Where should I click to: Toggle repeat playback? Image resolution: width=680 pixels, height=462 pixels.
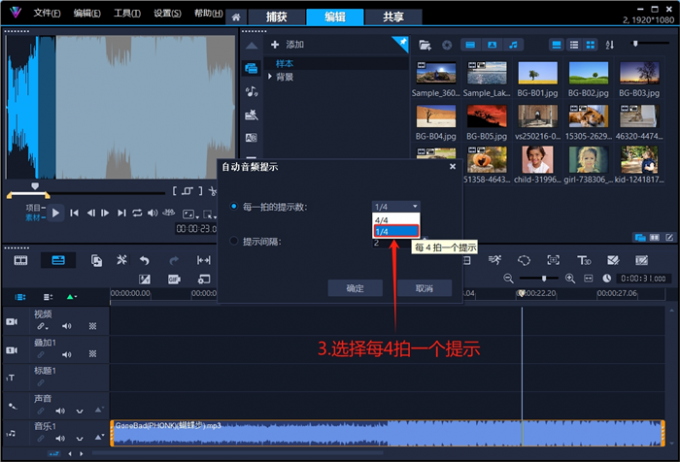(137, 213)
